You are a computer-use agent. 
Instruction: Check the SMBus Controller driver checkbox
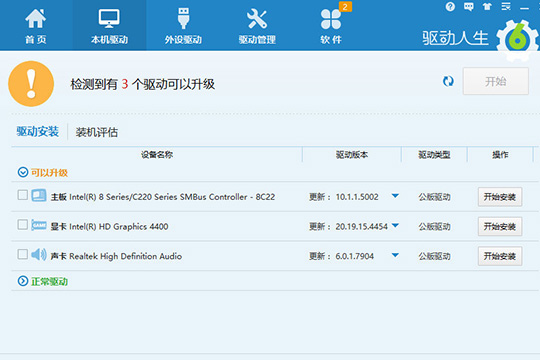click(x=23, y=195)
